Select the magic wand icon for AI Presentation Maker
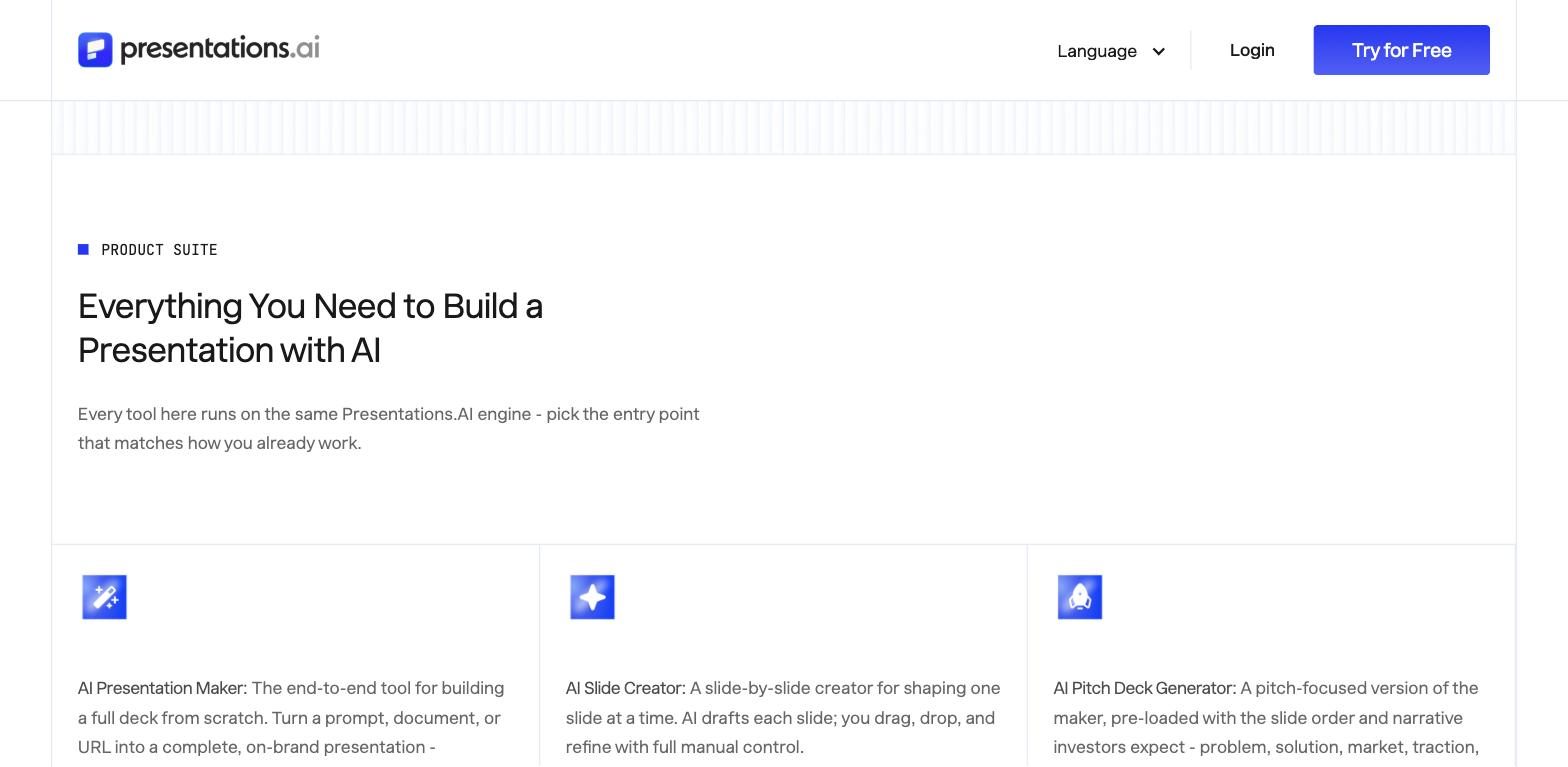The image size is (1568, 767). [x=104, y=597]
